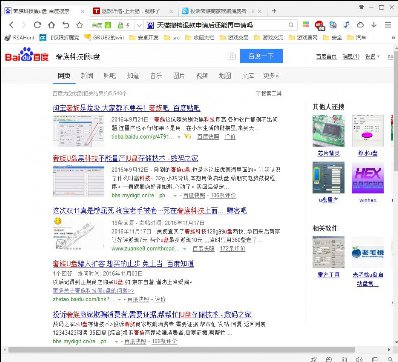
Task: Click the magnifier icon inside the address bar
Action: pyautogui.click(x=291, y=25)
